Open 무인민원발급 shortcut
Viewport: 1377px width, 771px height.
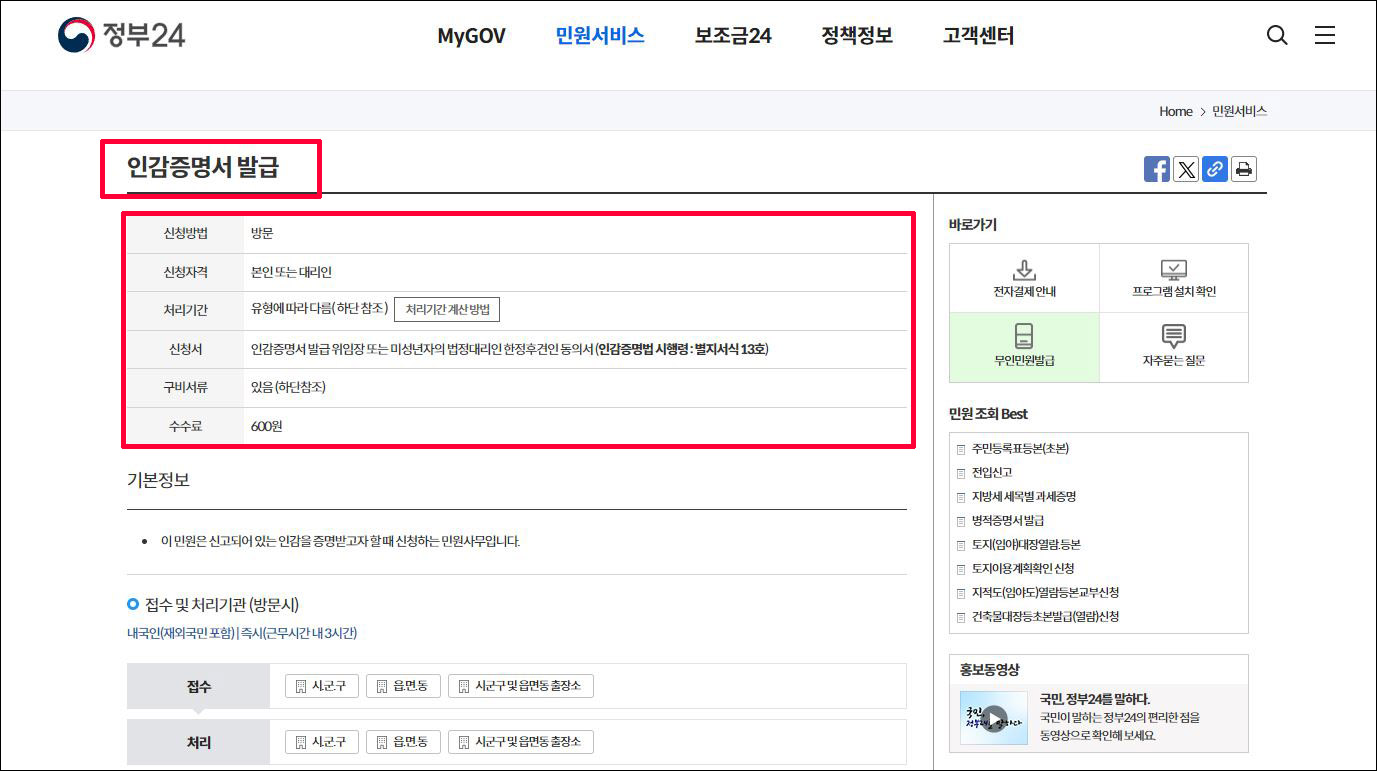(x=1024, y=347)
